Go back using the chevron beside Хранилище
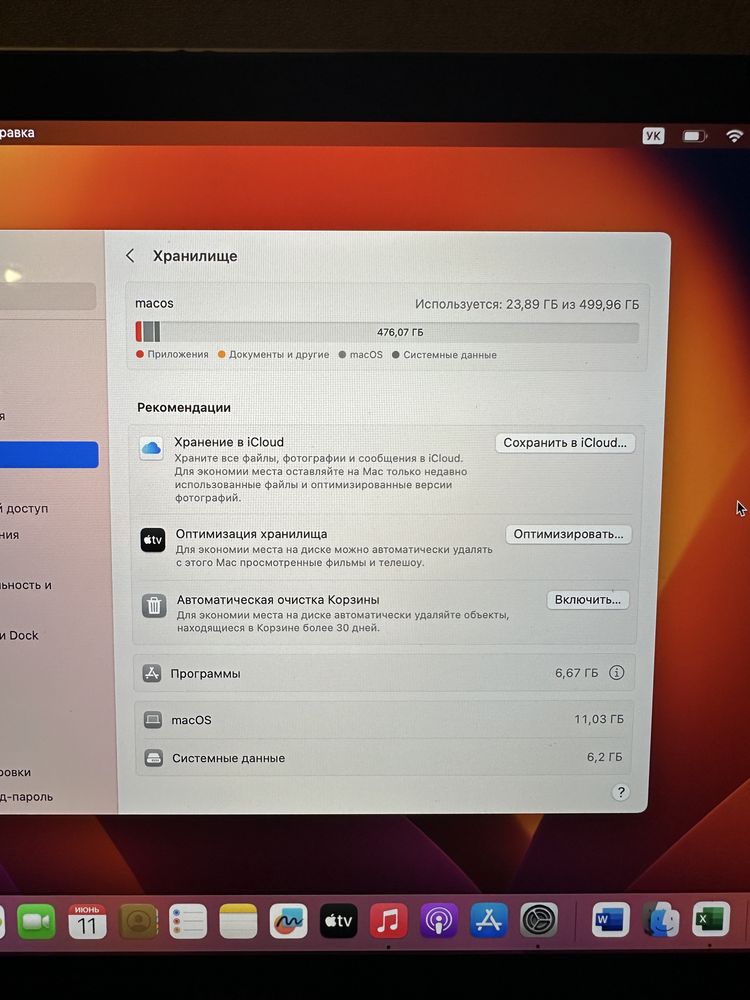Image resolution: width=750 pixels, height=1000 pixels. (x=130, y=256)
